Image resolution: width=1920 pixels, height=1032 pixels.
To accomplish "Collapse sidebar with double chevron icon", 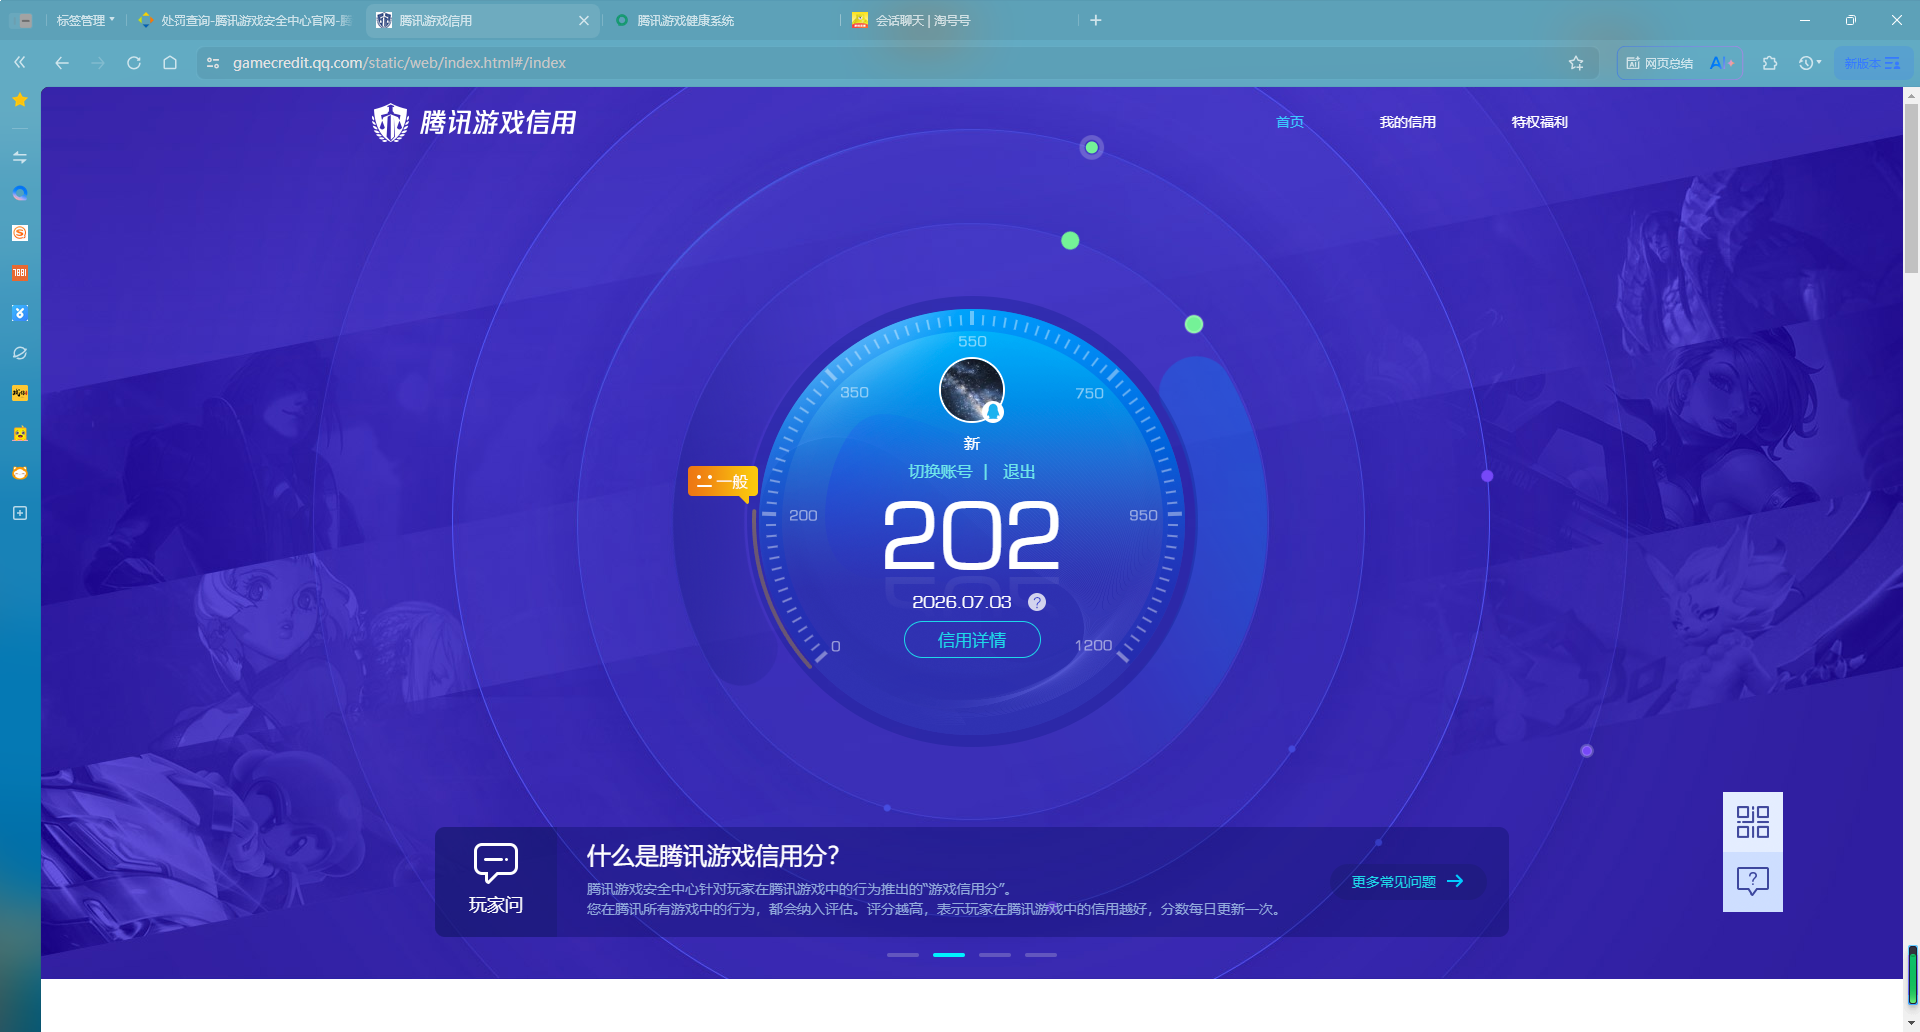I will coord(20,62).
